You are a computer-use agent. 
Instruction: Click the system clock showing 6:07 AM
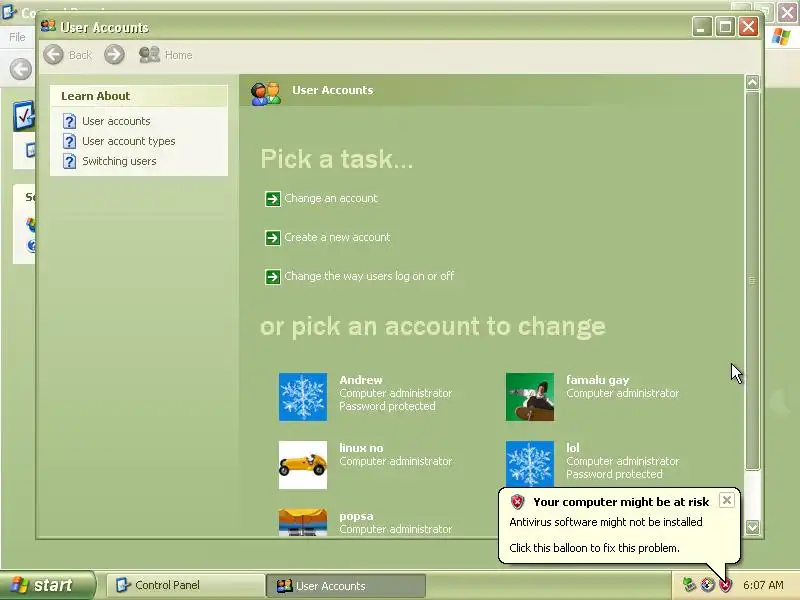pos(763,585)
